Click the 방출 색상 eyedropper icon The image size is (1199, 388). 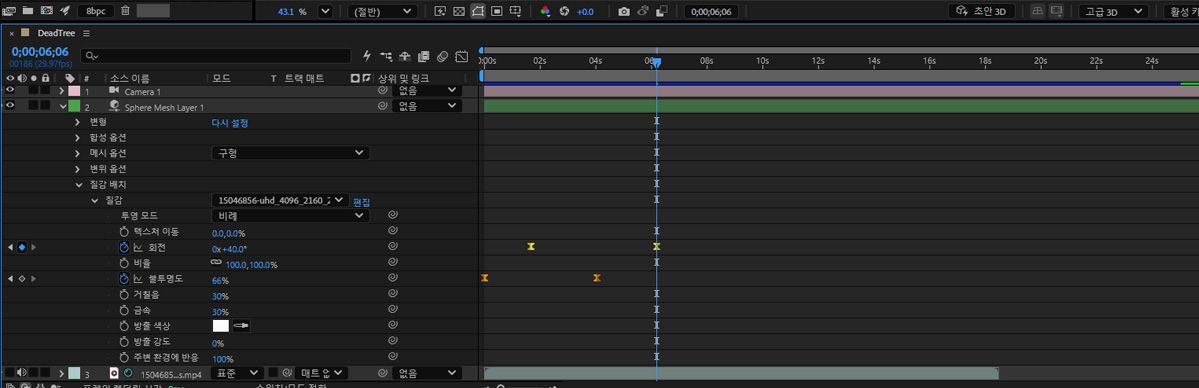coord(242,326)
